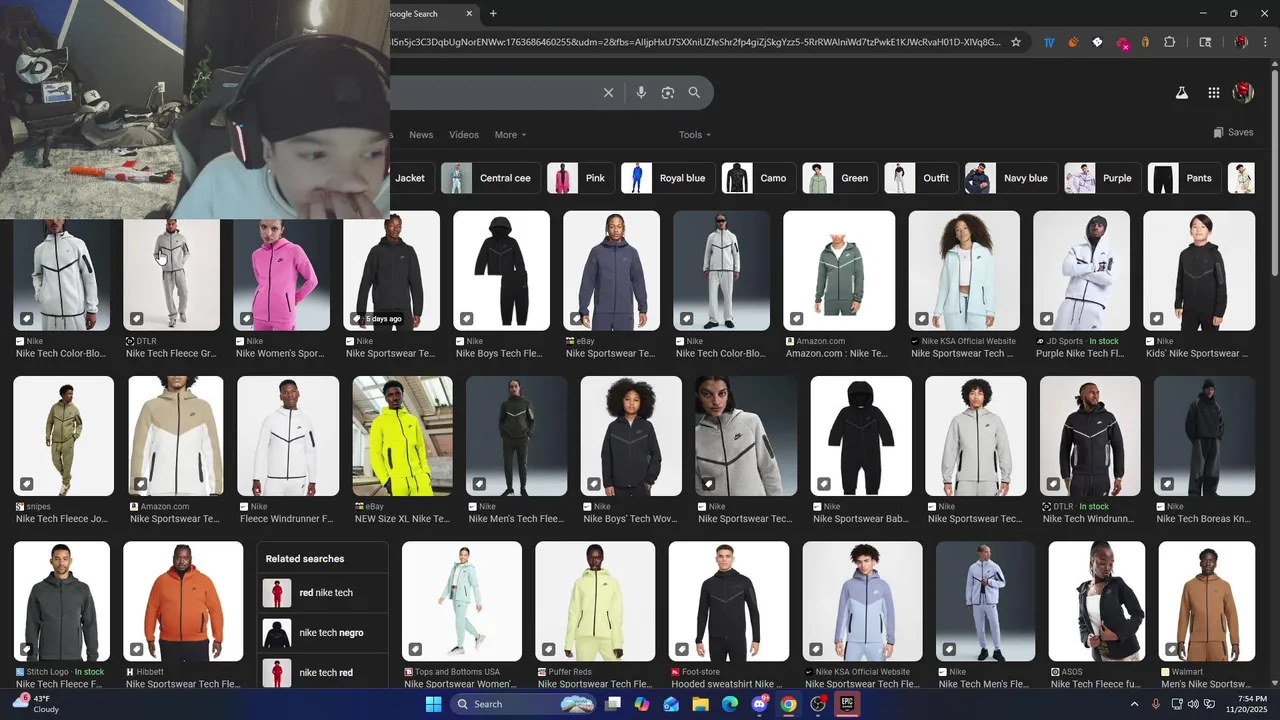Filter images by Central cee chip
The height and width of the screenshot is (720, 1280).
pyautogui.click(x=491, y=178)
